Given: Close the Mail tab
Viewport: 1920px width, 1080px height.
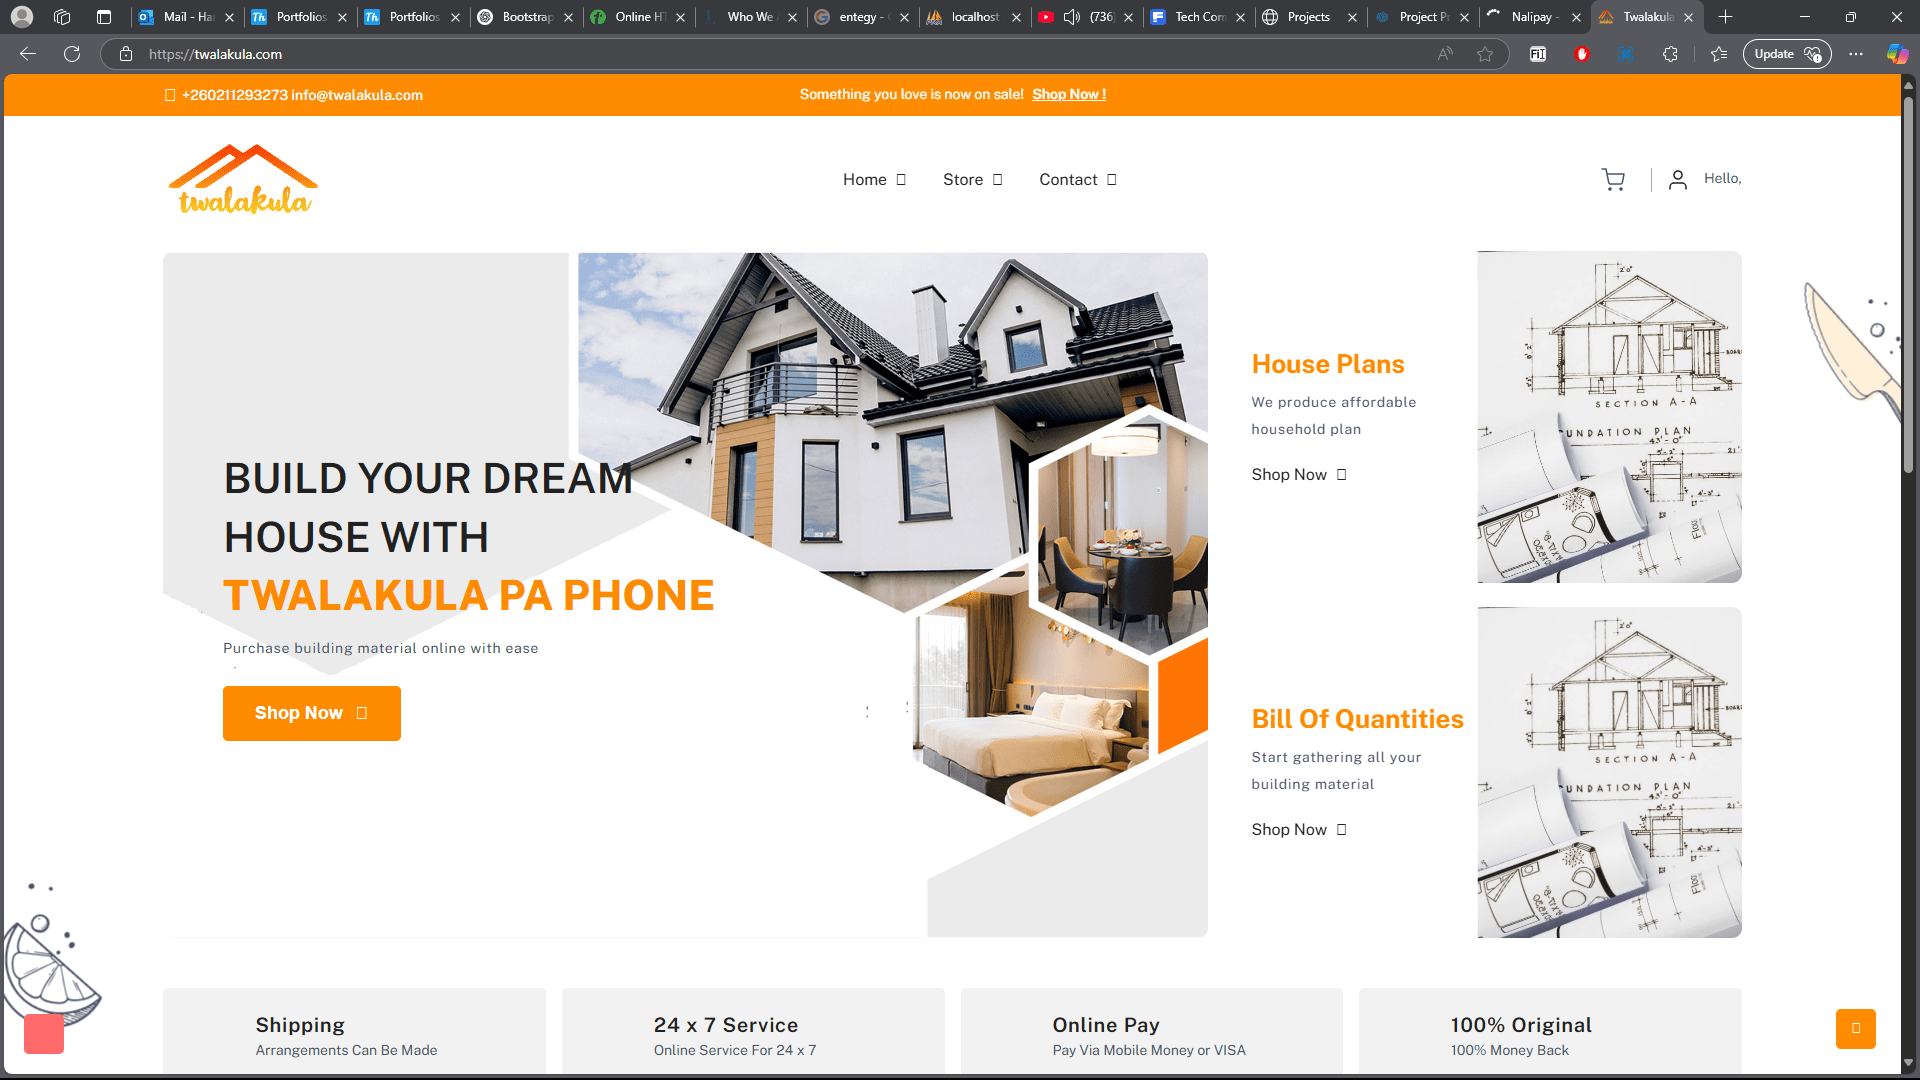Looking at the screenshot, I should [229, 17].
